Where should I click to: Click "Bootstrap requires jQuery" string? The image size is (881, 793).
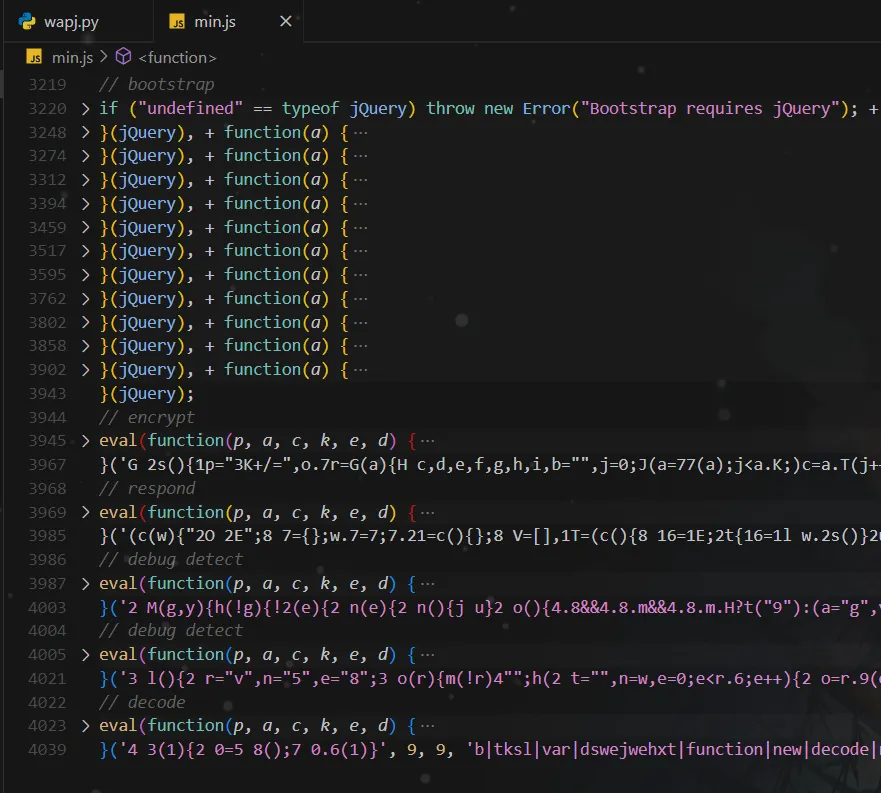click(x=711, y=108)
